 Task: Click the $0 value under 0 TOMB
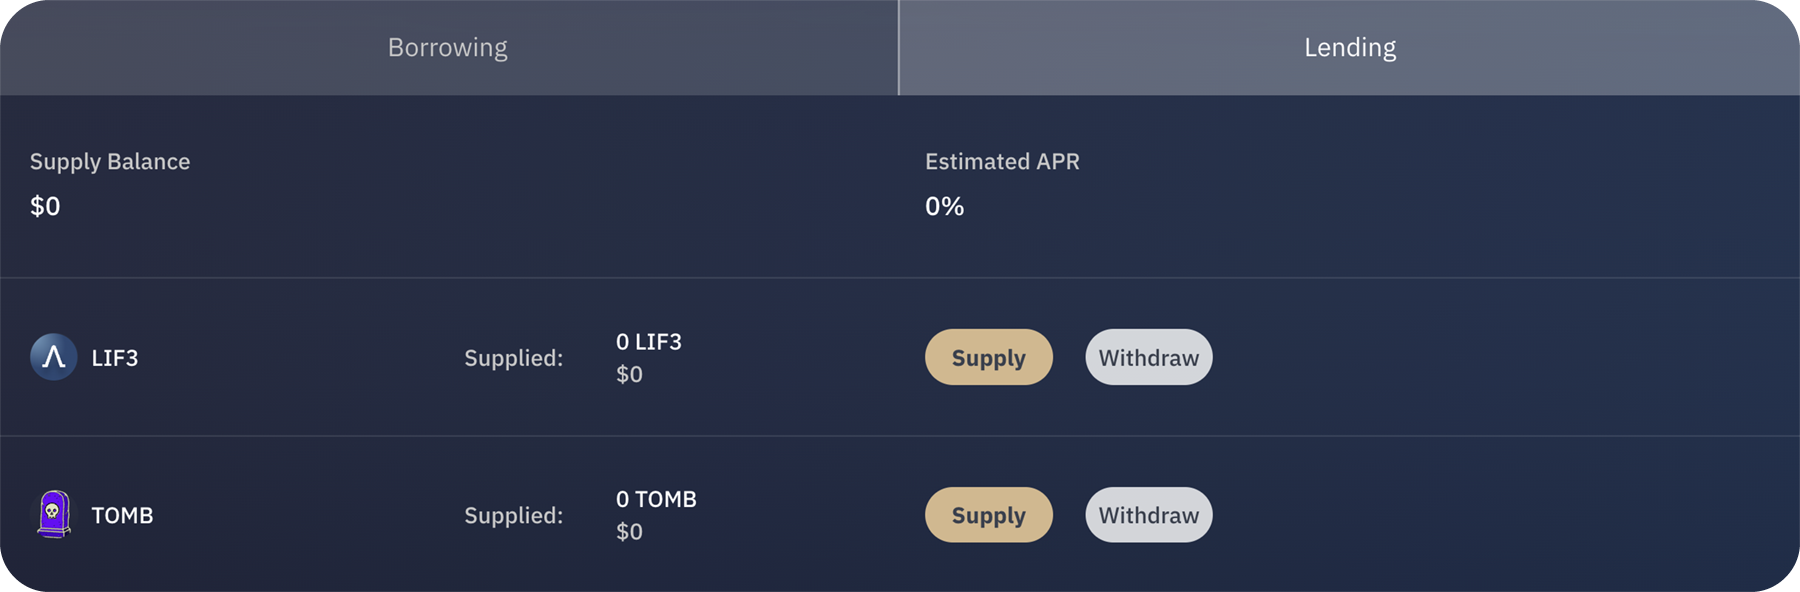(629, 531)
